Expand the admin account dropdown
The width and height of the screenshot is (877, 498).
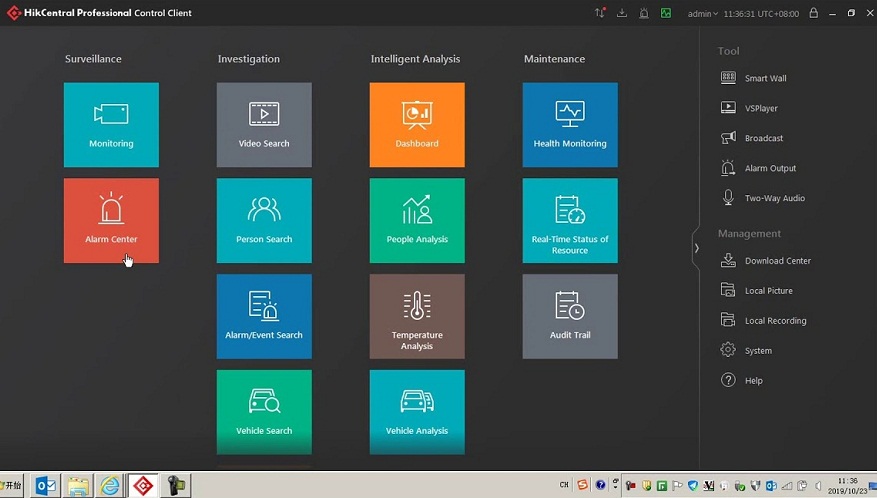703,13
